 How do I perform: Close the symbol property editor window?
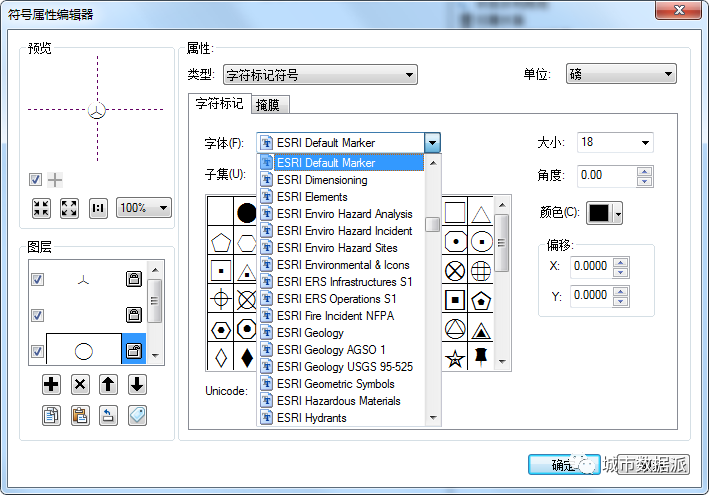[678, 10]
